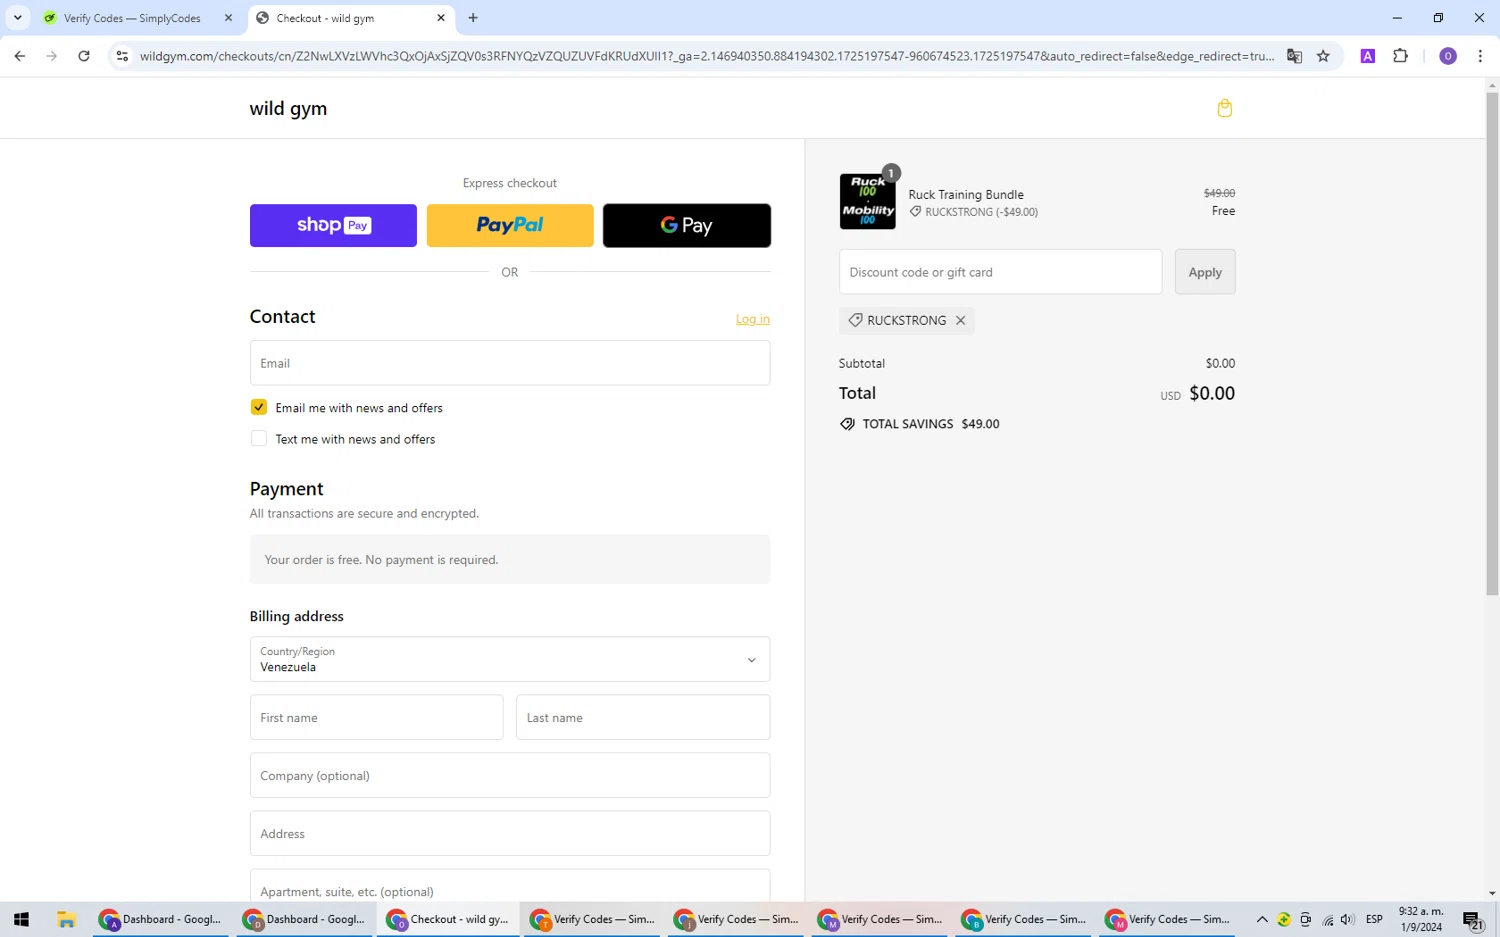Show hidden system tray icons

pyautogui.click(x=1262, y=919)
